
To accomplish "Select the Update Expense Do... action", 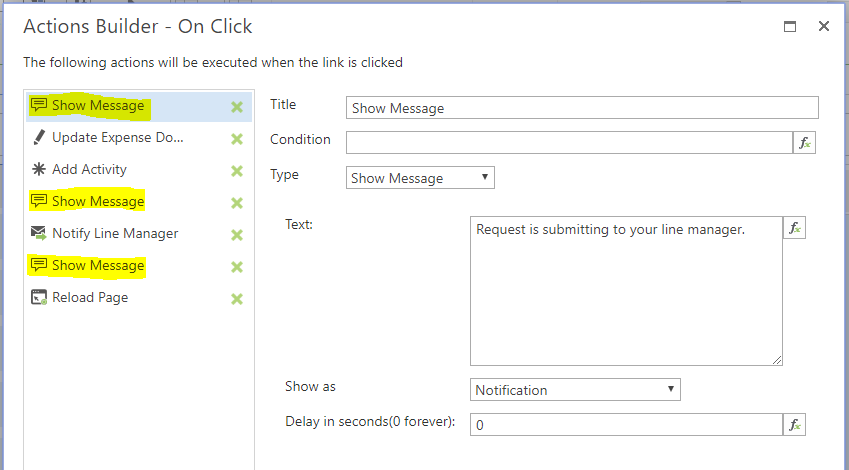I will tap(117, 138).
